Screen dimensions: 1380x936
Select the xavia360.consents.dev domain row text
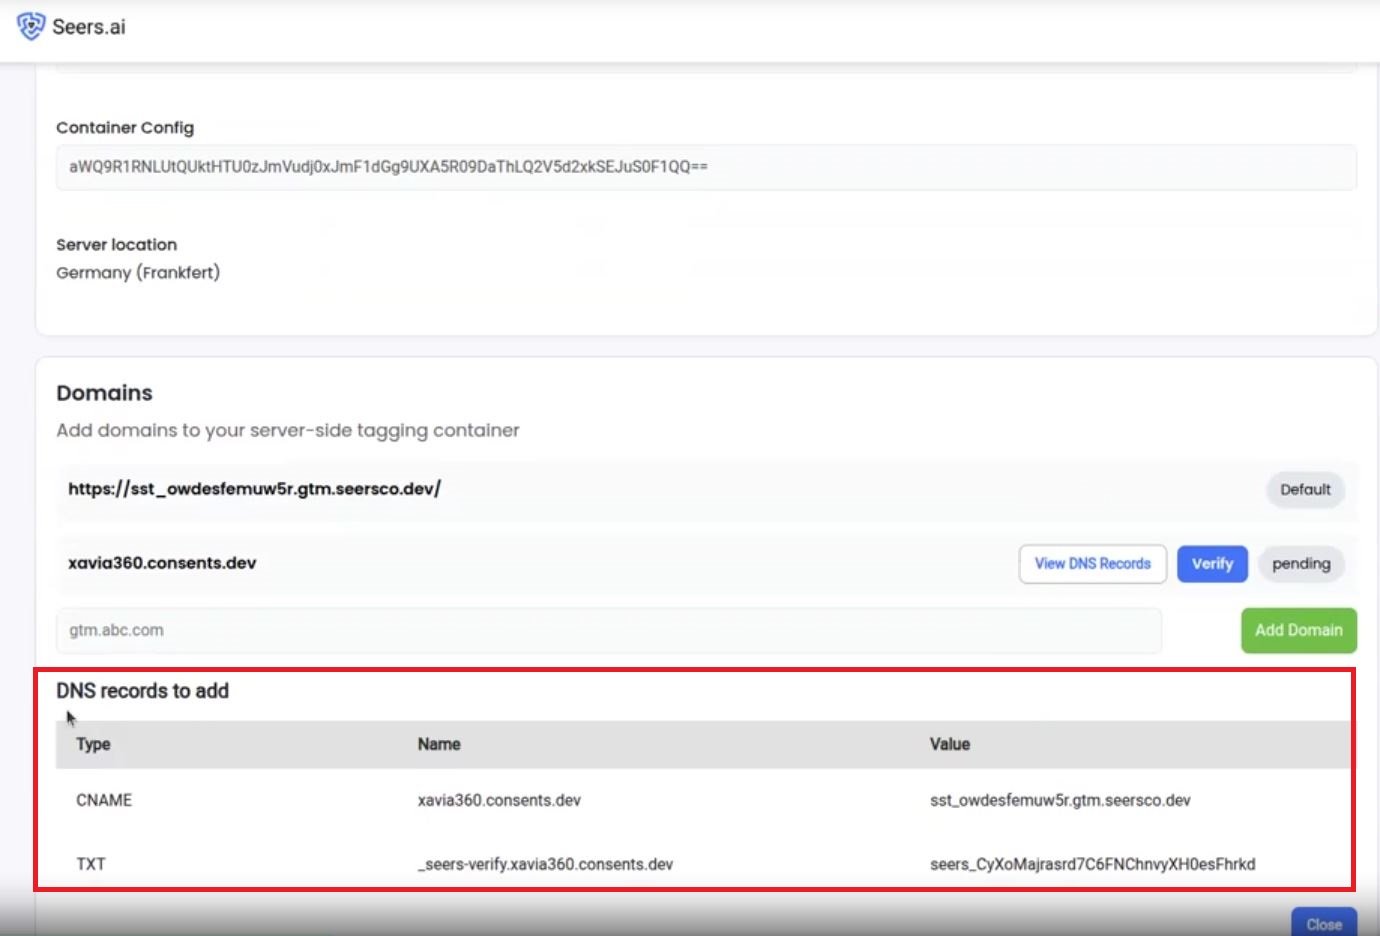click(x=162, y=563)
